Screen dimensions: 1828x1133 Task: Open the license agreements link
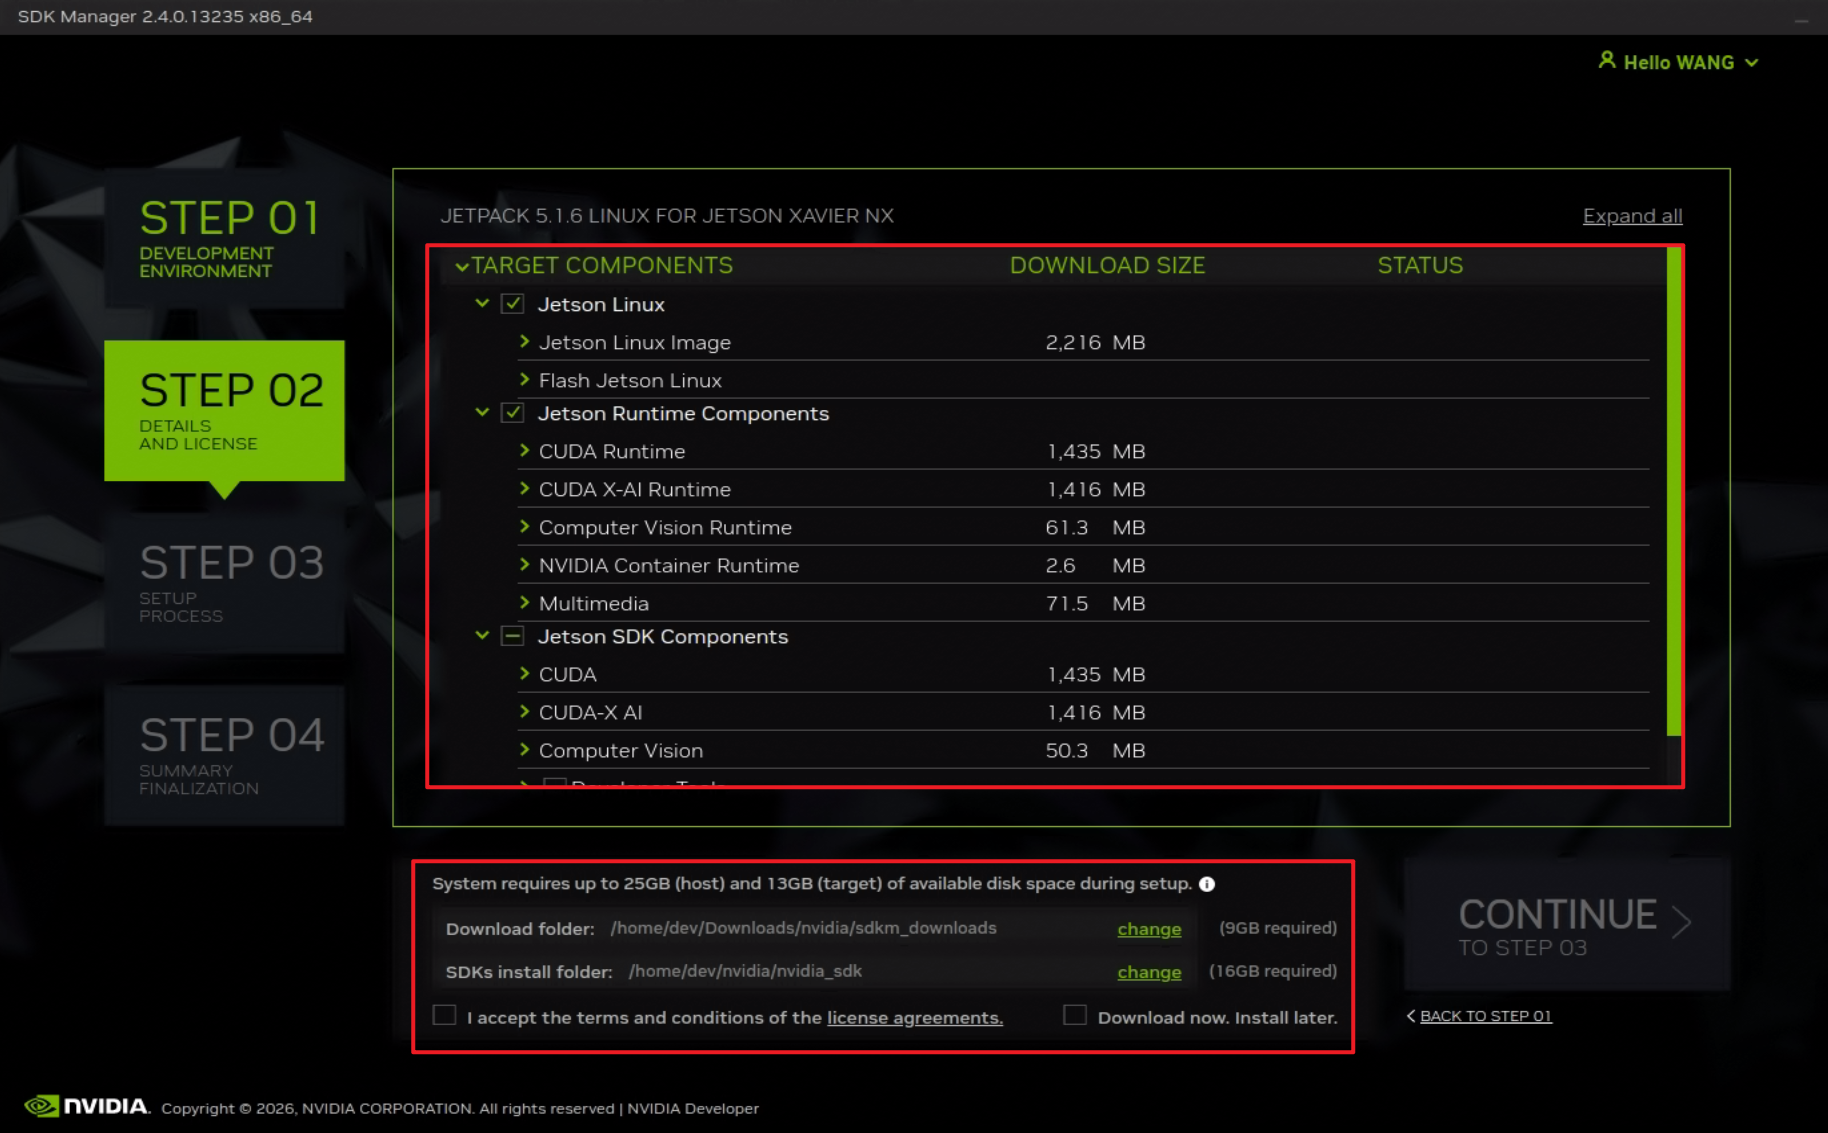914,1018
